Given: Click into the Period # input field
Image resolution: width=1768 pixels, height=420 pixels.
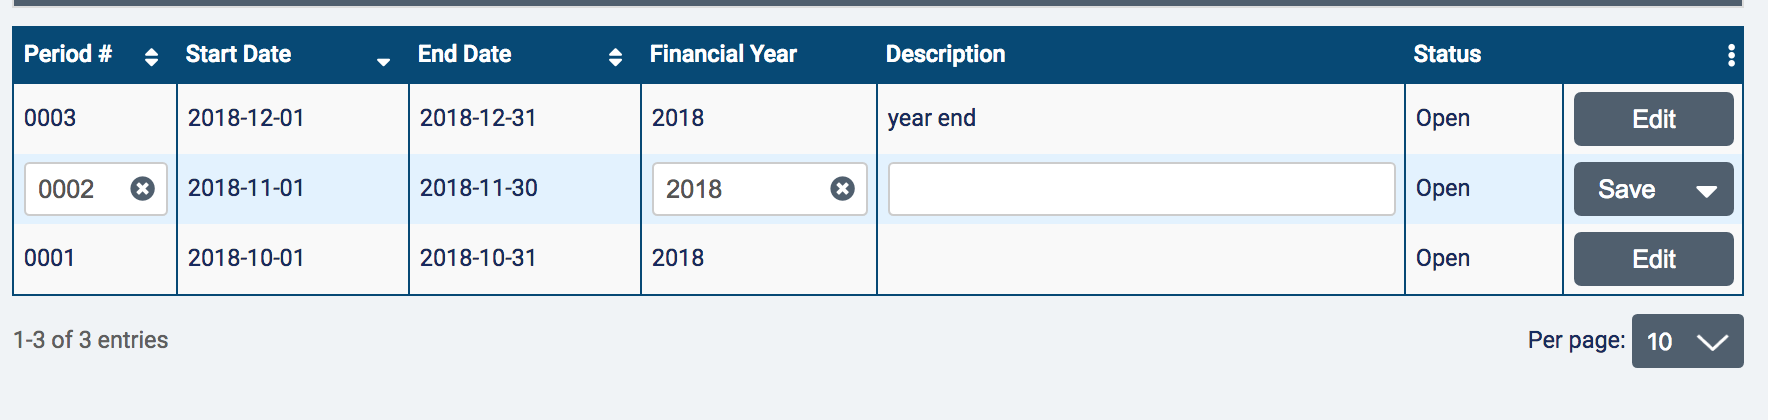Looking at the screenshot, I should click(x=78, y=189).
